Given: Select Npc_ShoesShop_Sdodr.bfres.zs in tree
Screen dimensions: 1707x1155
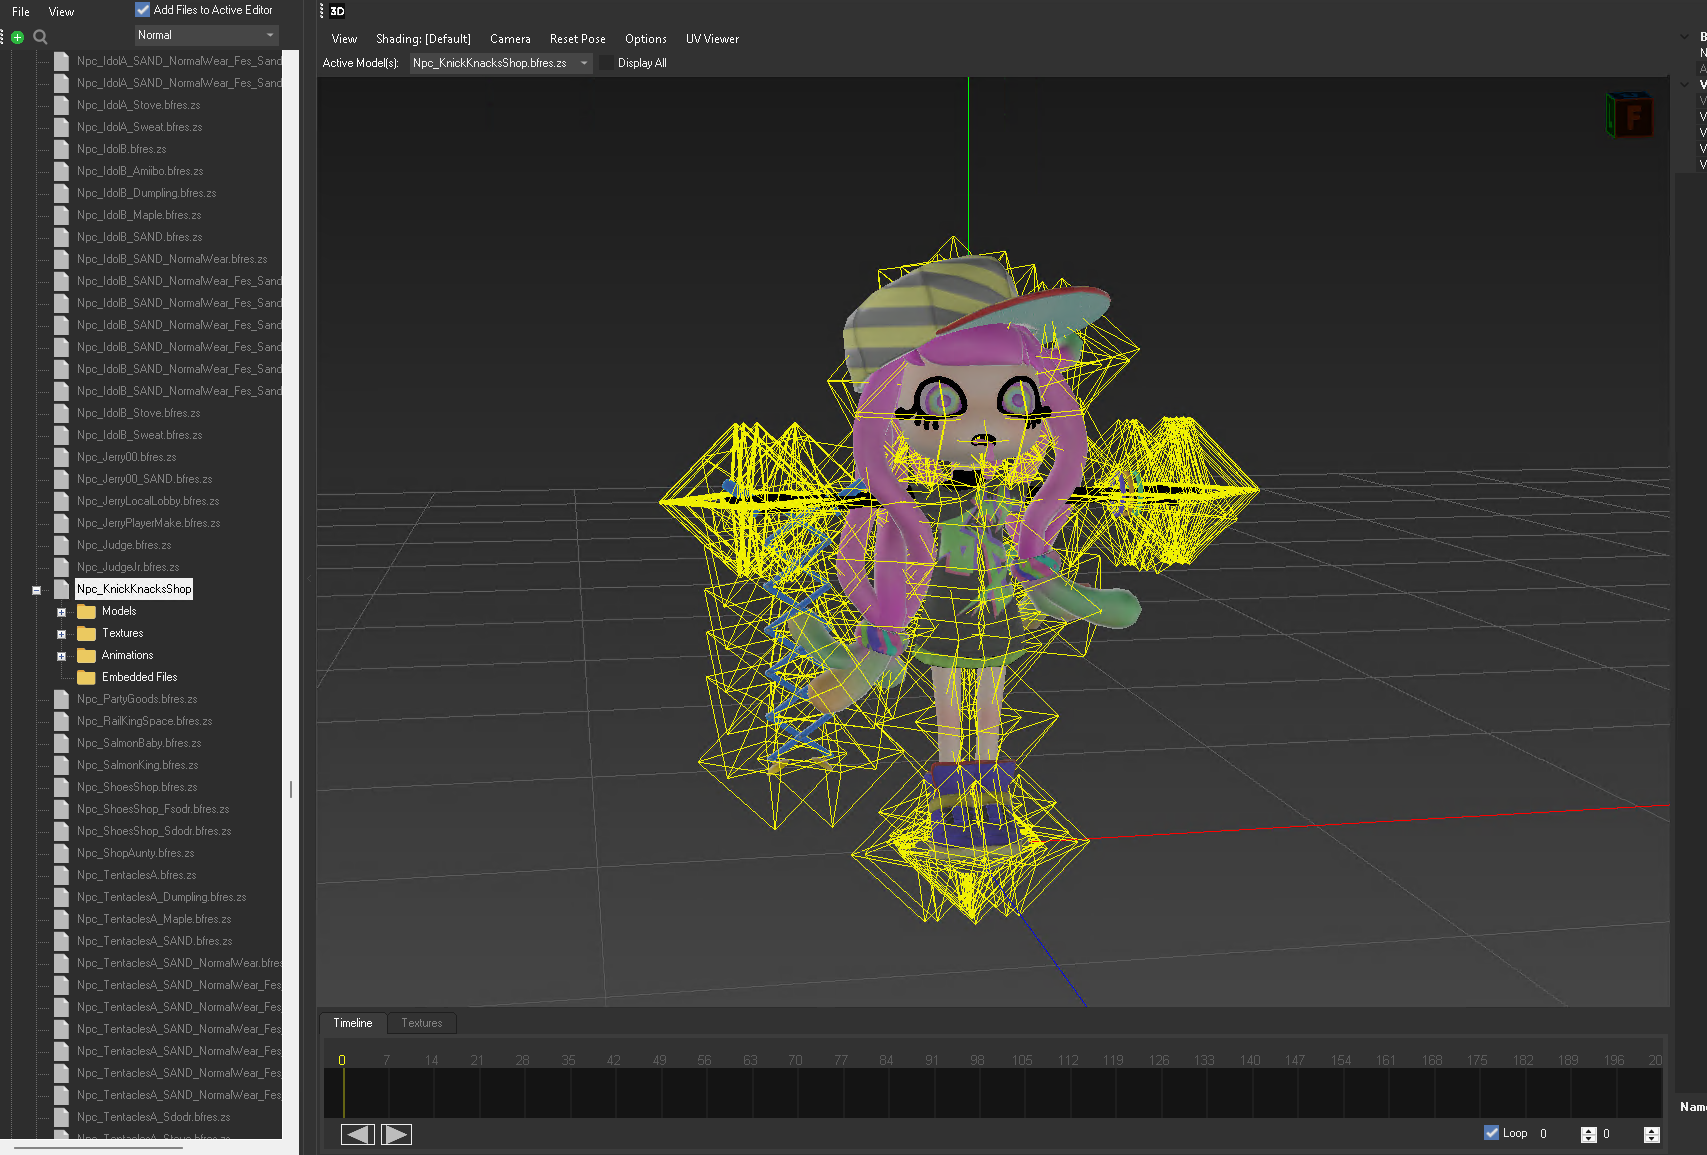Looking at the screenshot, I should 154,831.
